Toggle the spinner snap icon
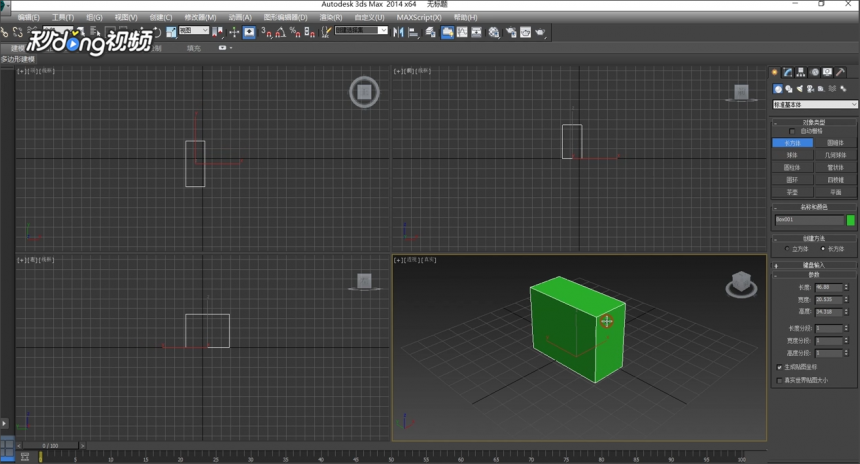Viewport: 860px width, 464px height. pos(309,32)
